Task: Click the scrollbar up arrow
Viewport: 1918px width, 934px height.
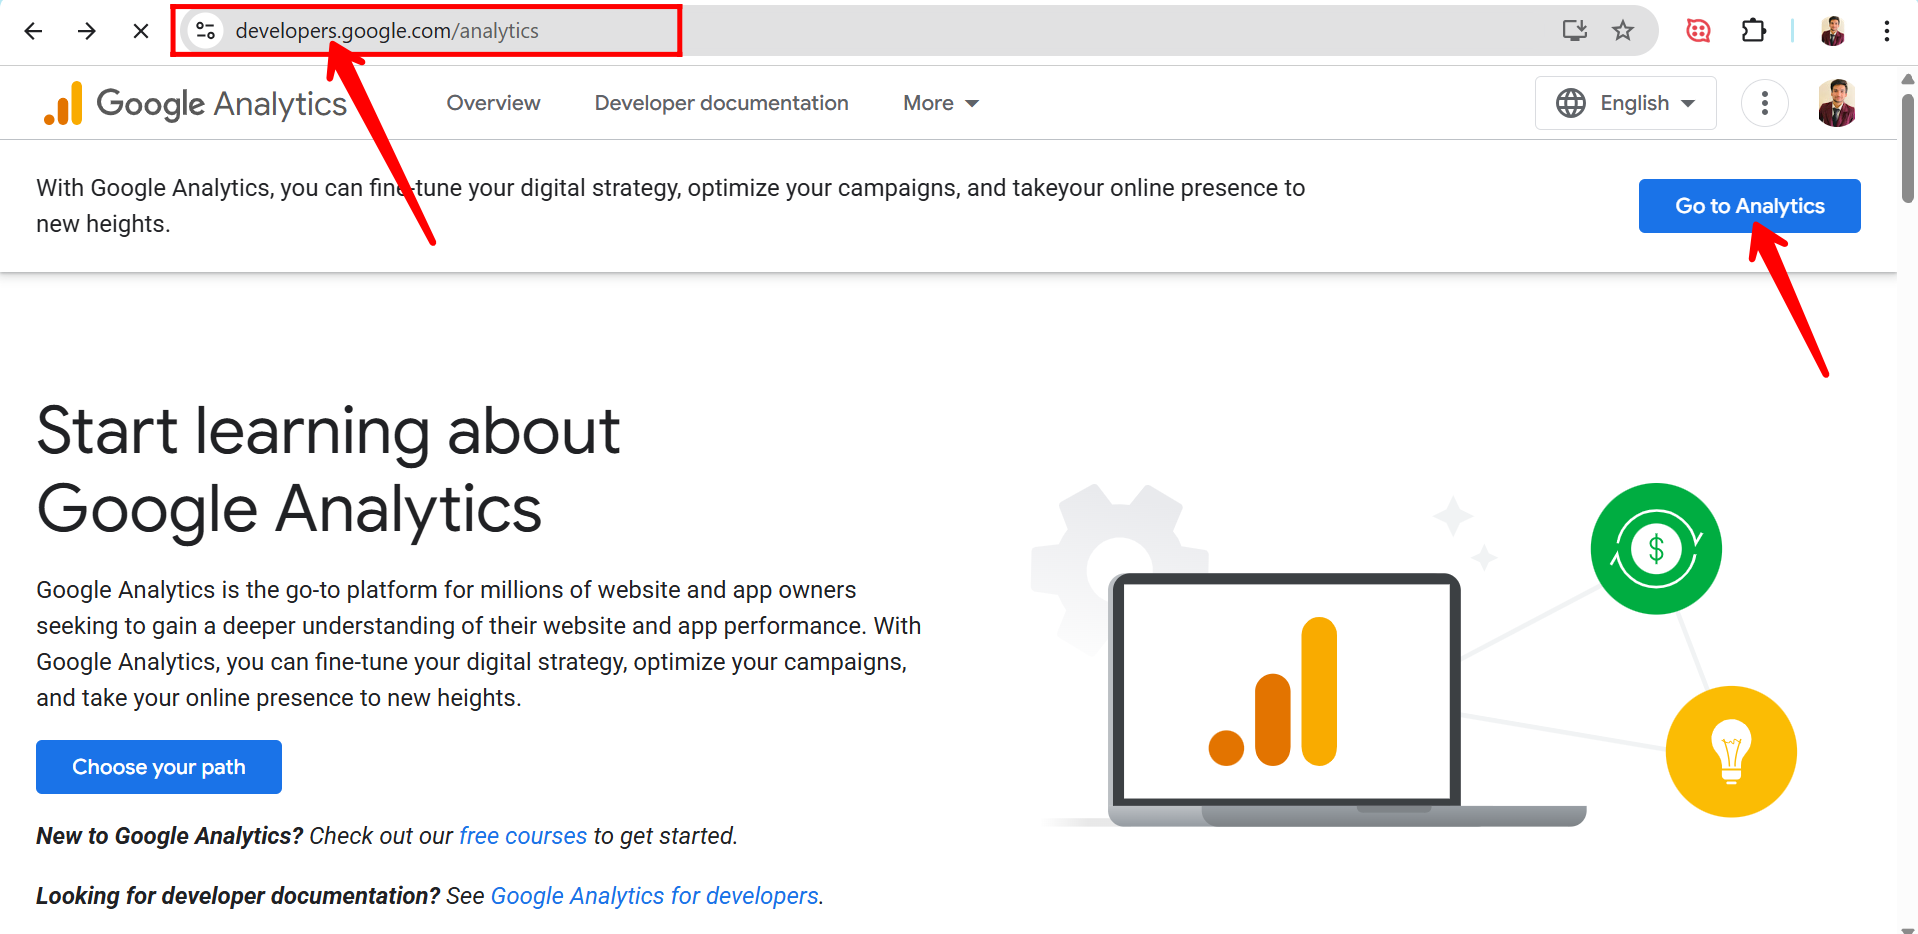Action: coord(1908,79)
